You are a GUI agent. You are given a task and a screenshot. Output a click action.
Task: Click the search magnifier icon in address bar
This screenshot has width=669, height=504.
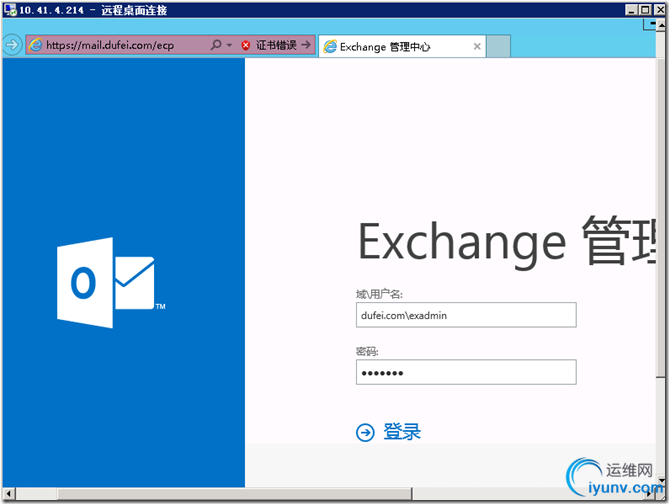click(x=216, y=44)
